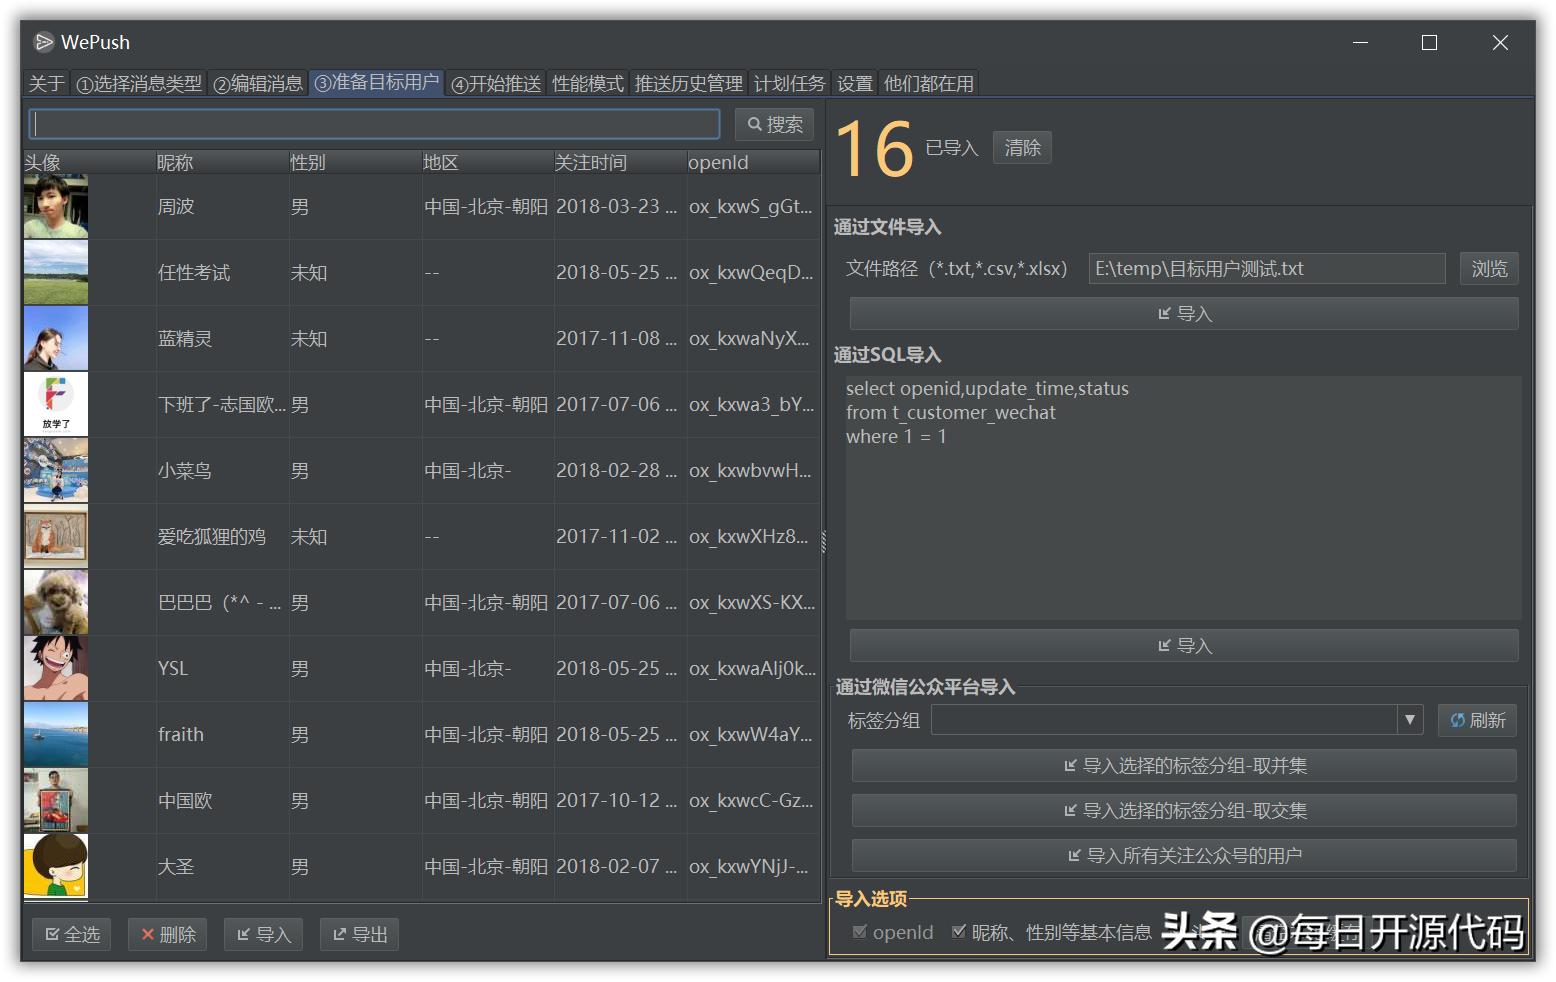Toggle 昵称、性别等基本信息 checkbox

[x=958, y=930]
